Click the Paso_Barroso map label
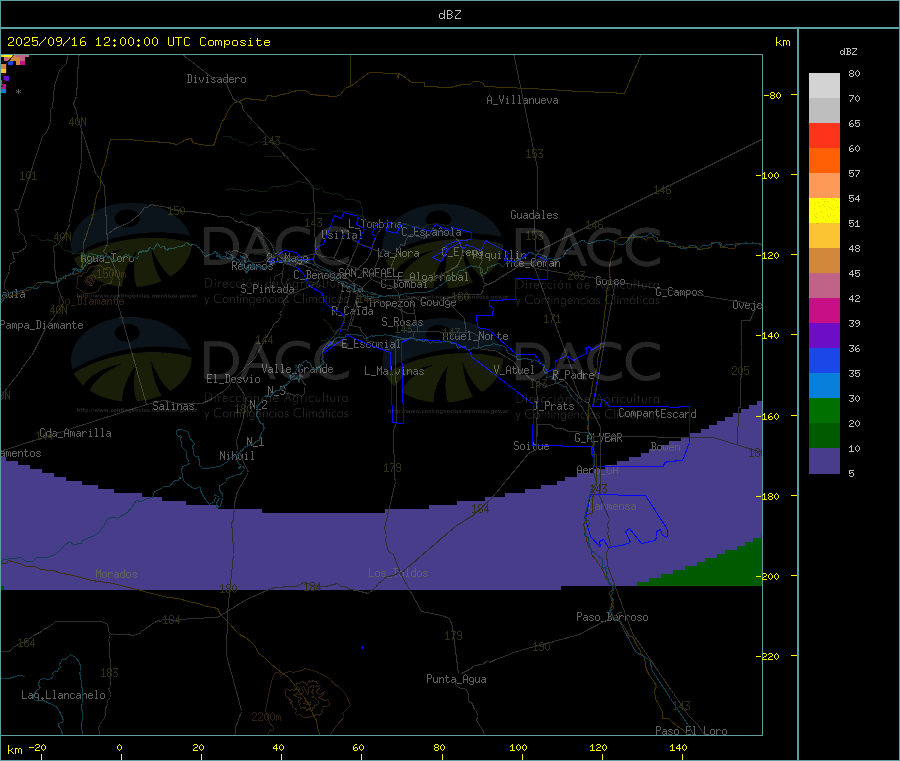Screen dimensions: 900x761 (x=612, y=617)
